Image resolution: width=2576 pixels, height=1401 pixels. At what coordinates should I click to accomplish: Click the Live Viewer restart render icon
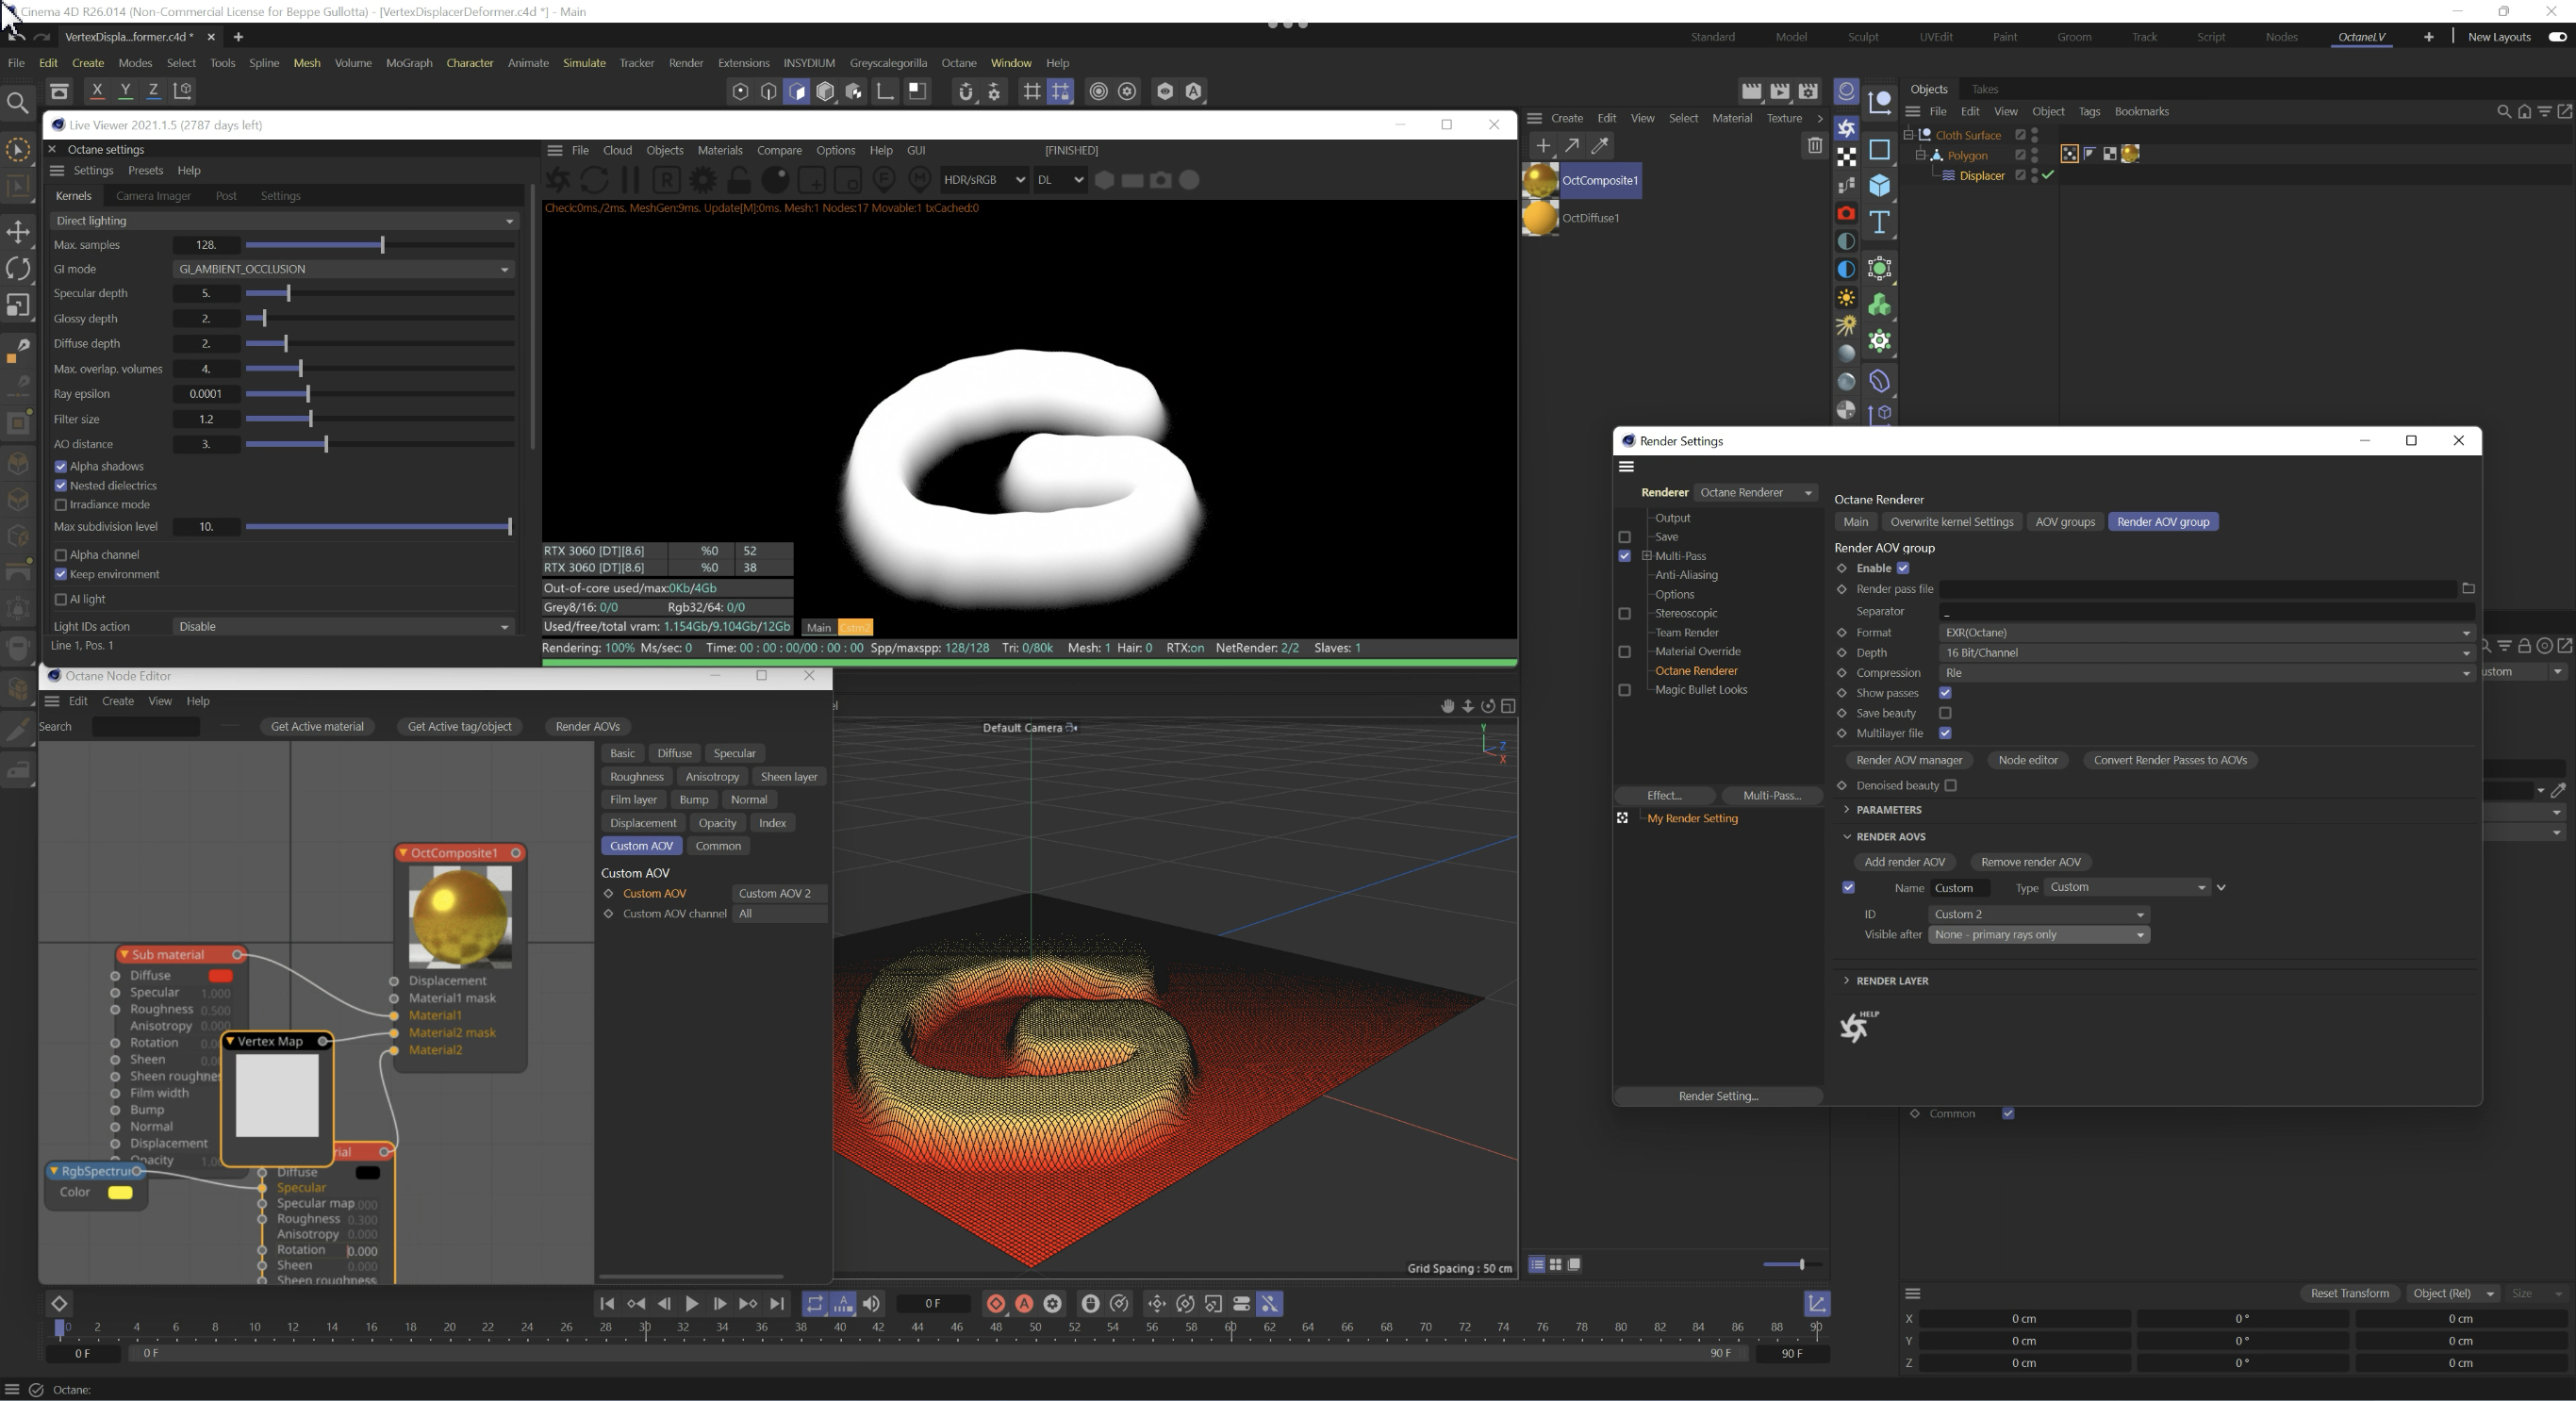point(593,180)
